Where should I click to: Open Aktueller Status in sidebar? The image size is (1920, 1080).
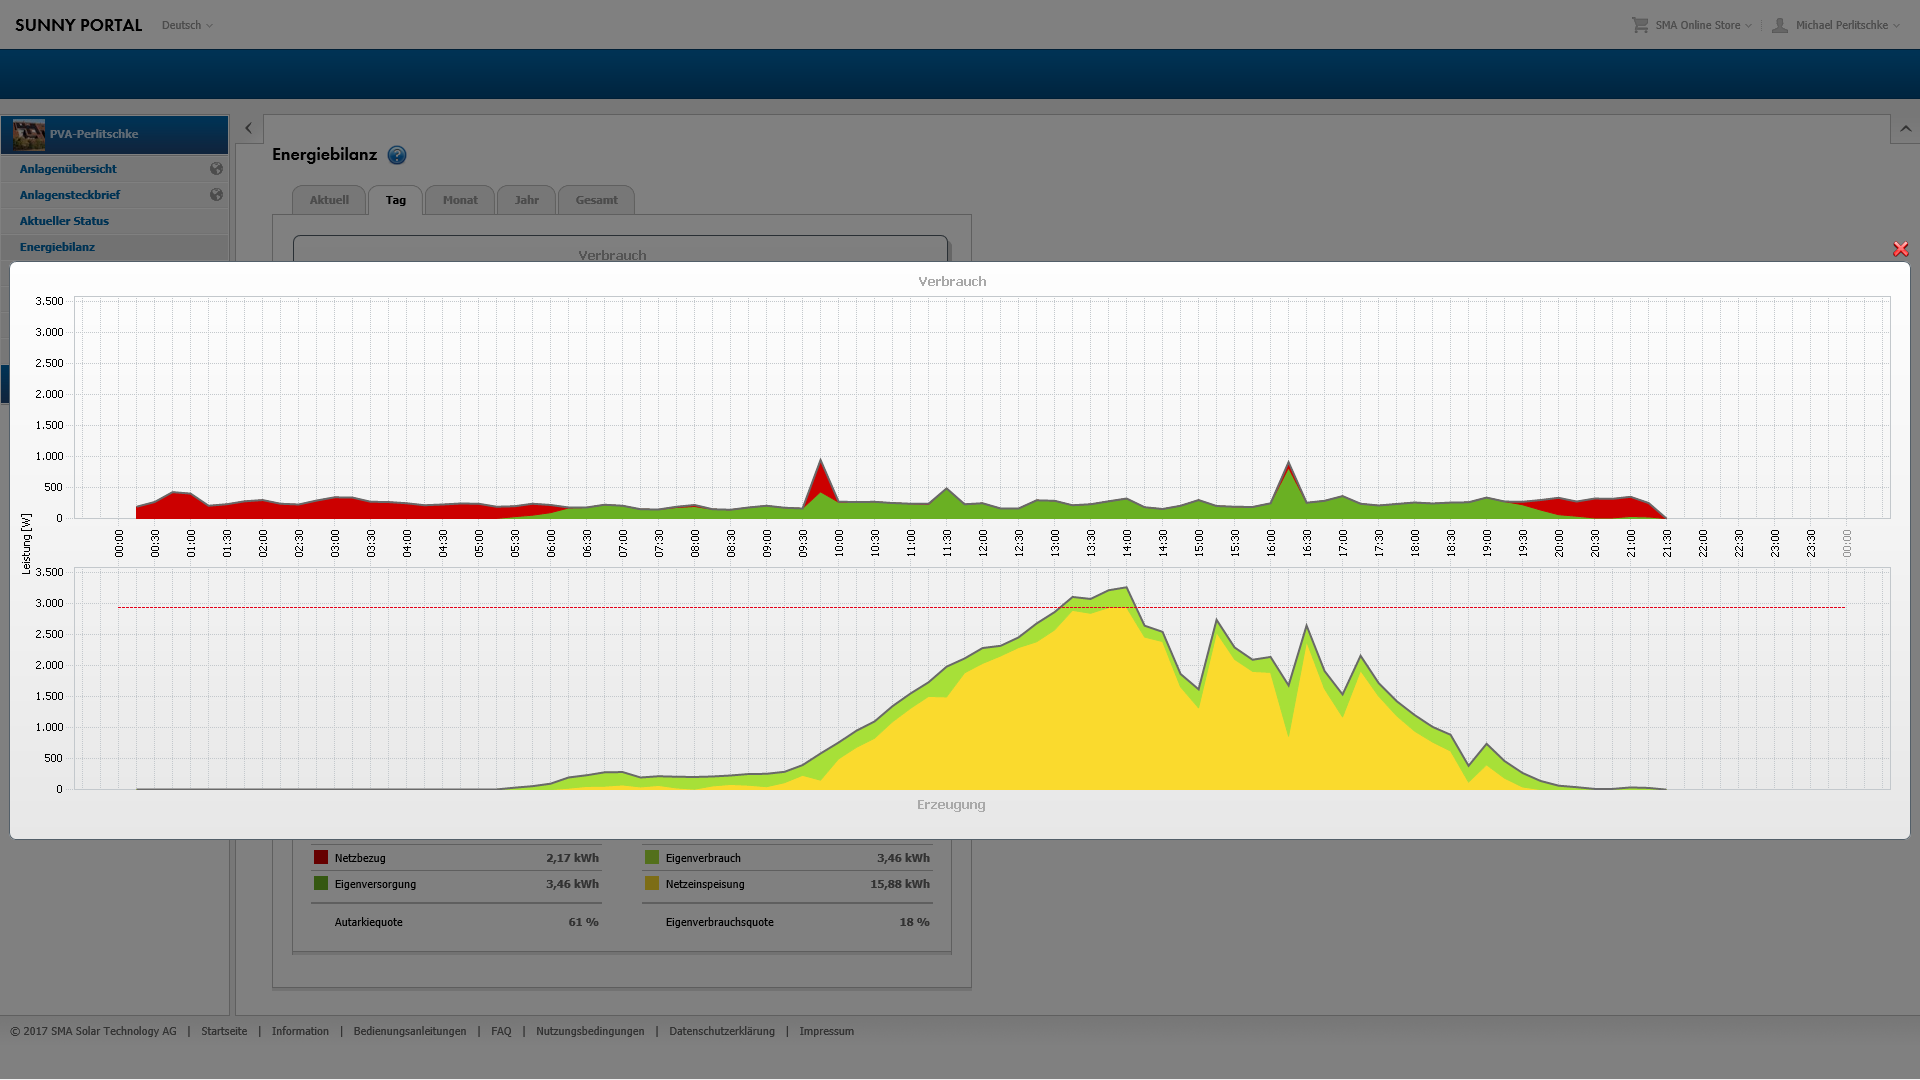tap(64, 221)
